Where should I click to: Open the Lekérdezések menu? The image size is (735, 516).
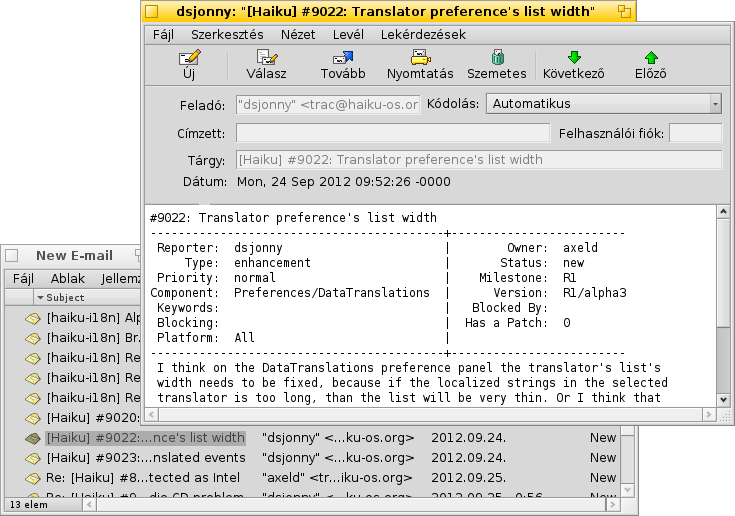coord(423,34)
